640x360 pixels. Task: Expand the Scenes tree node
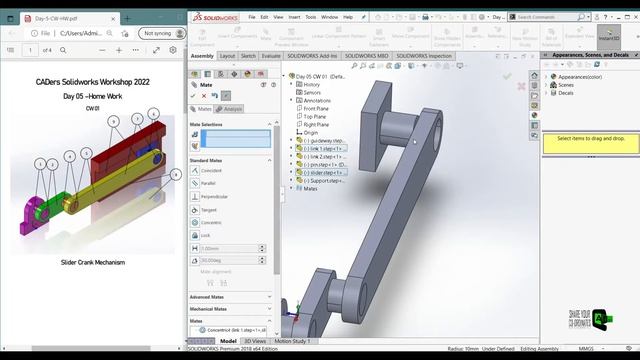[x=546, y=85]
